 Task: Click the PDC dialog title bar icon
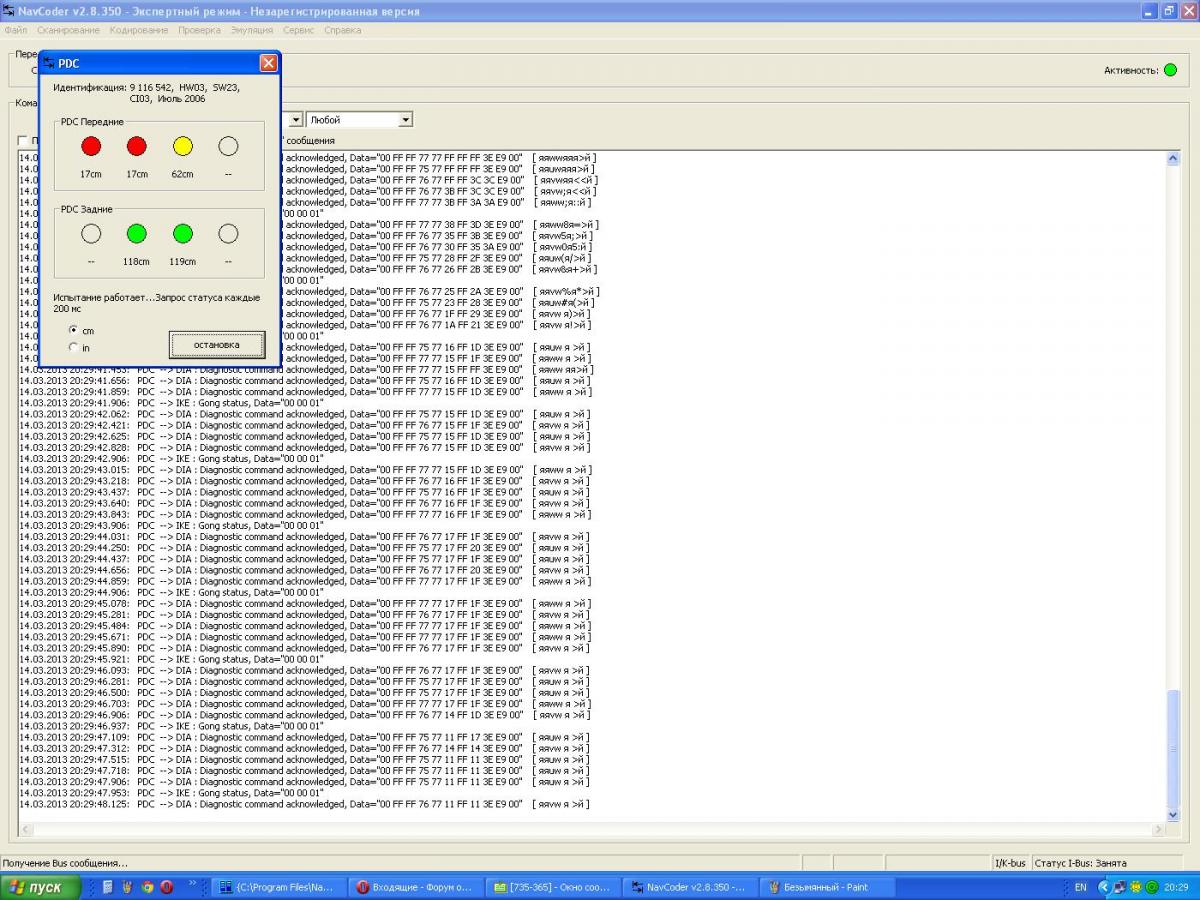click(x=48, y=63)
